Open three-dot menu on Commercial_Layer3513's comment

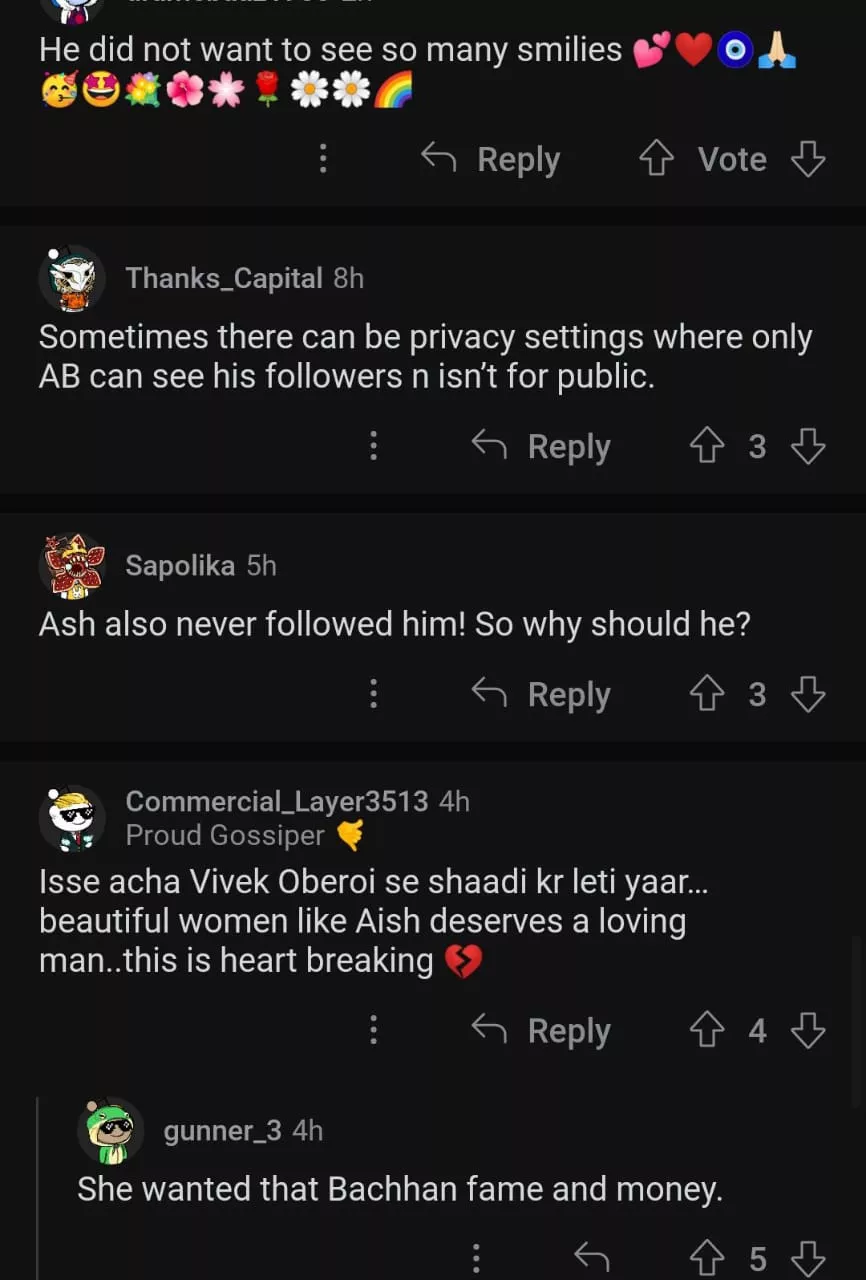pyautogui.click(x=374, y=1030)
